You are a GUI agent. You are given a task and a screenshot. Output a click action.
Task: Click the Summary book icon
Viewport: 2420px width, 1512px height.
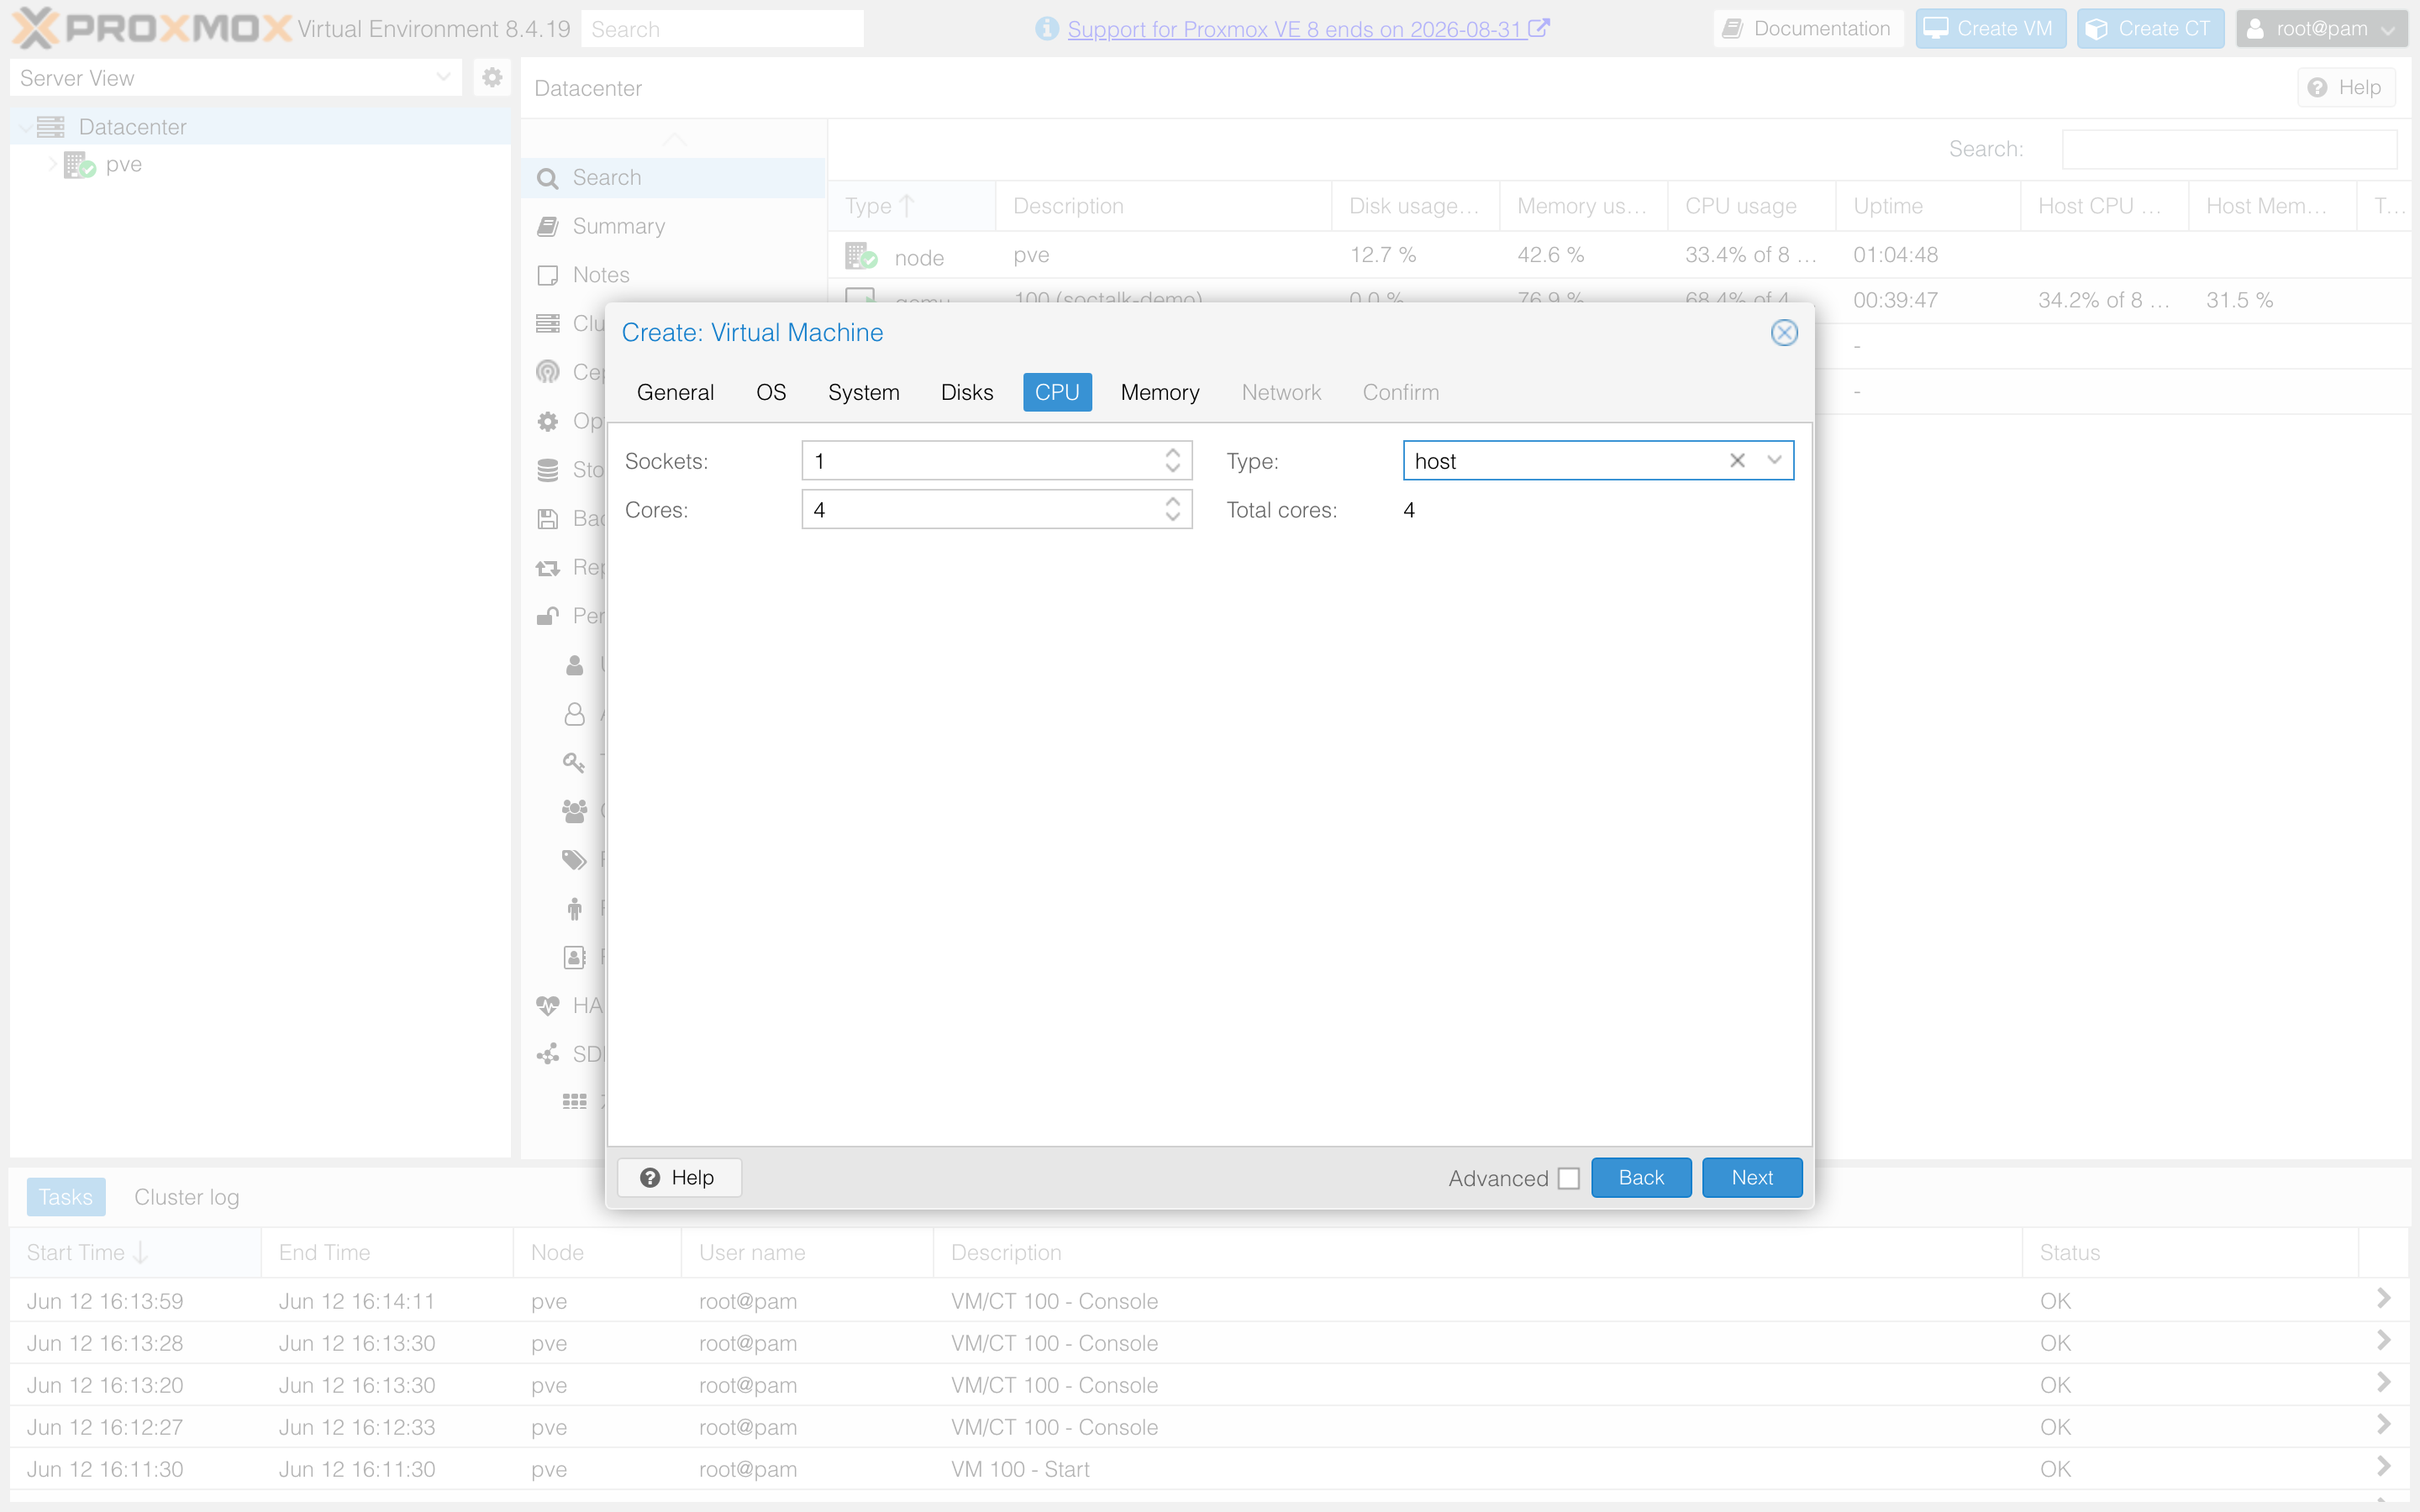[x=547, y=227]
